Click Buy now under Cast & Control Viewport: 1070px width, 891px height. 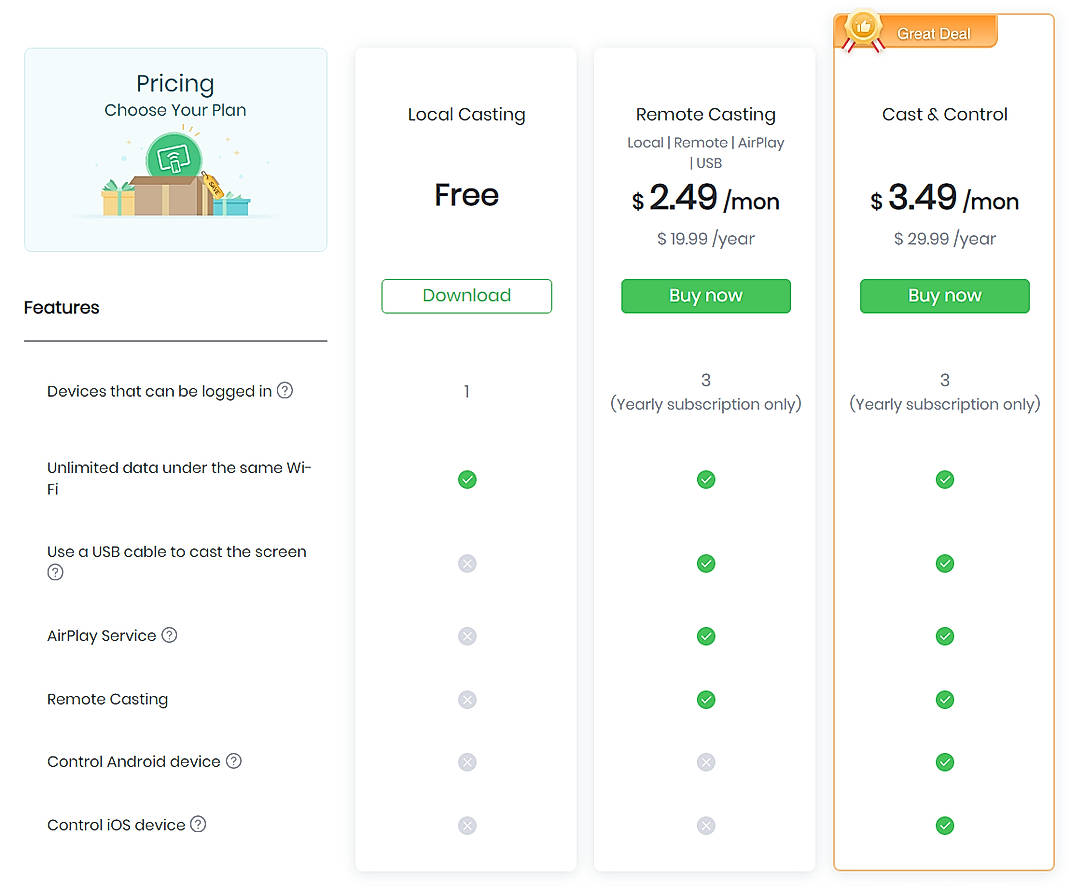click(944, 296)
